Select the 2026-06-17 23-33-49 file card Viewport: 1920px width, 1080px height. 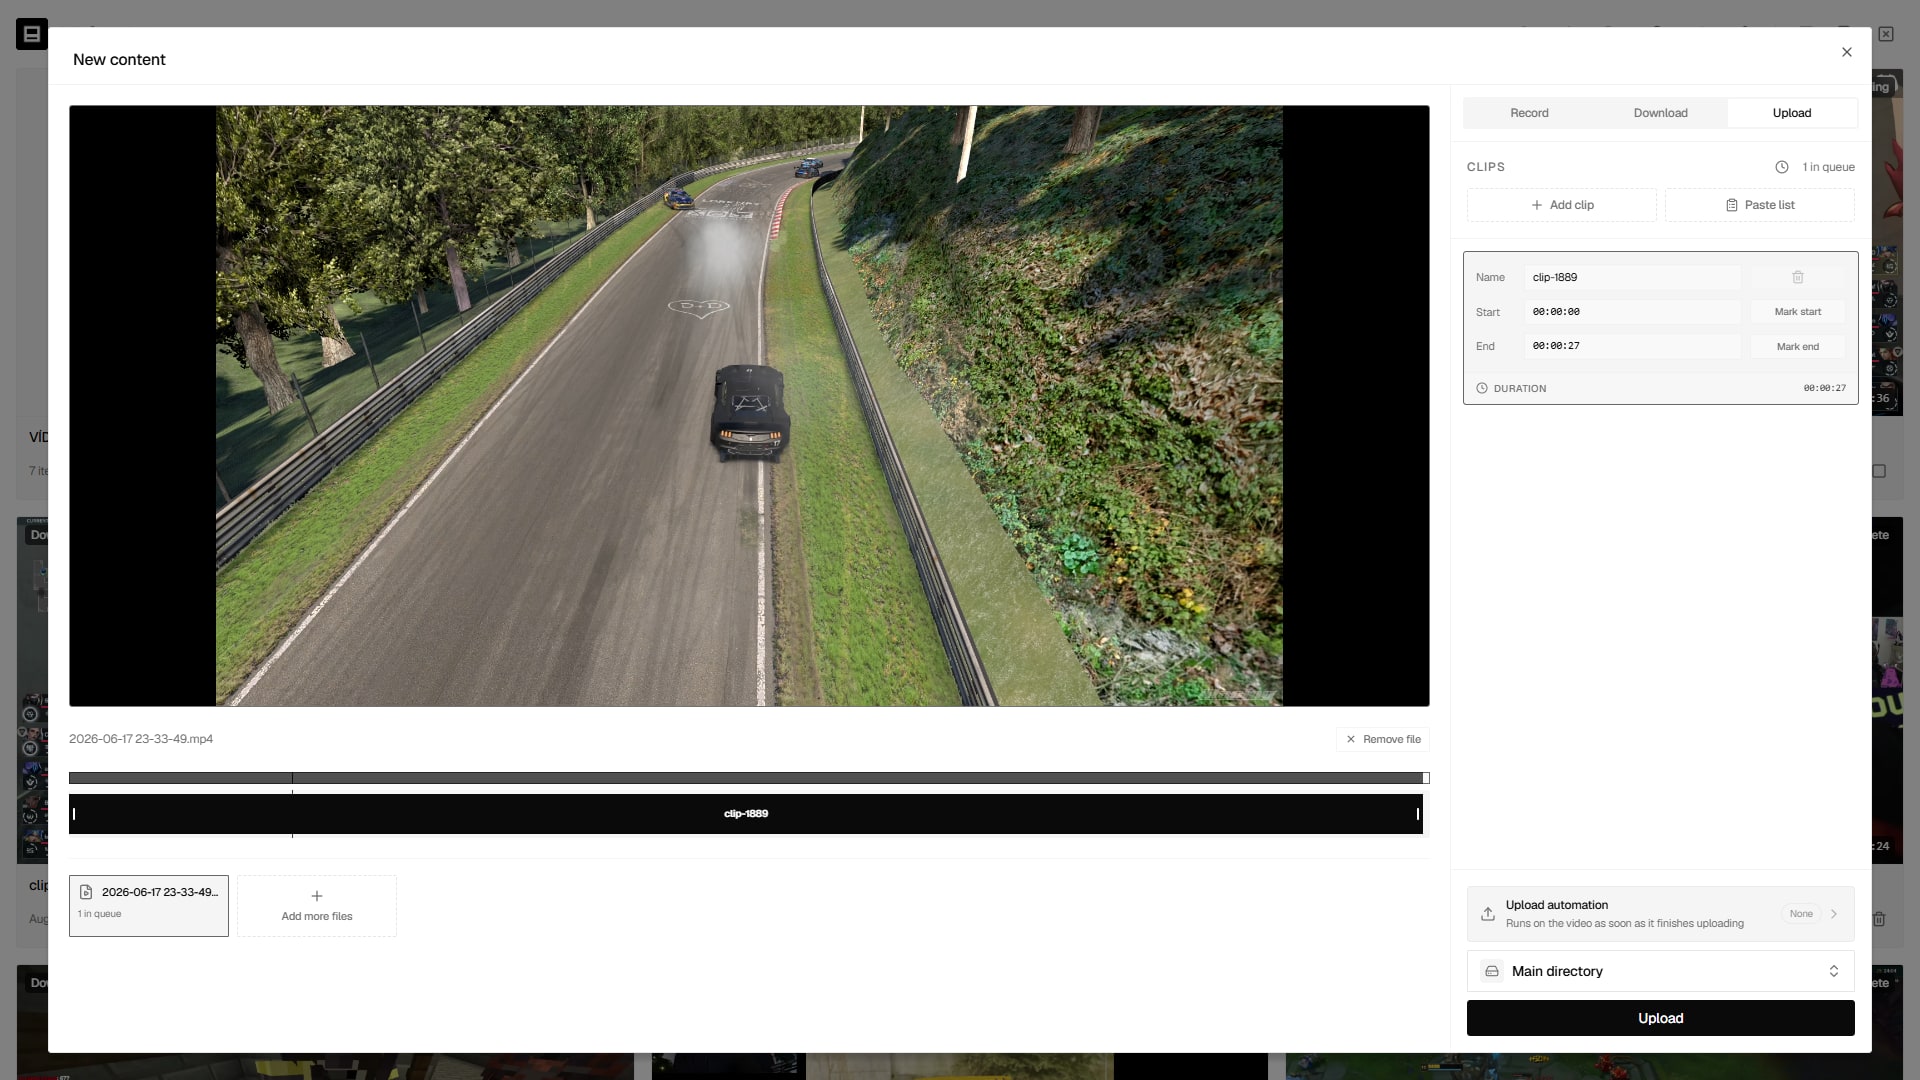click(149, 906)
